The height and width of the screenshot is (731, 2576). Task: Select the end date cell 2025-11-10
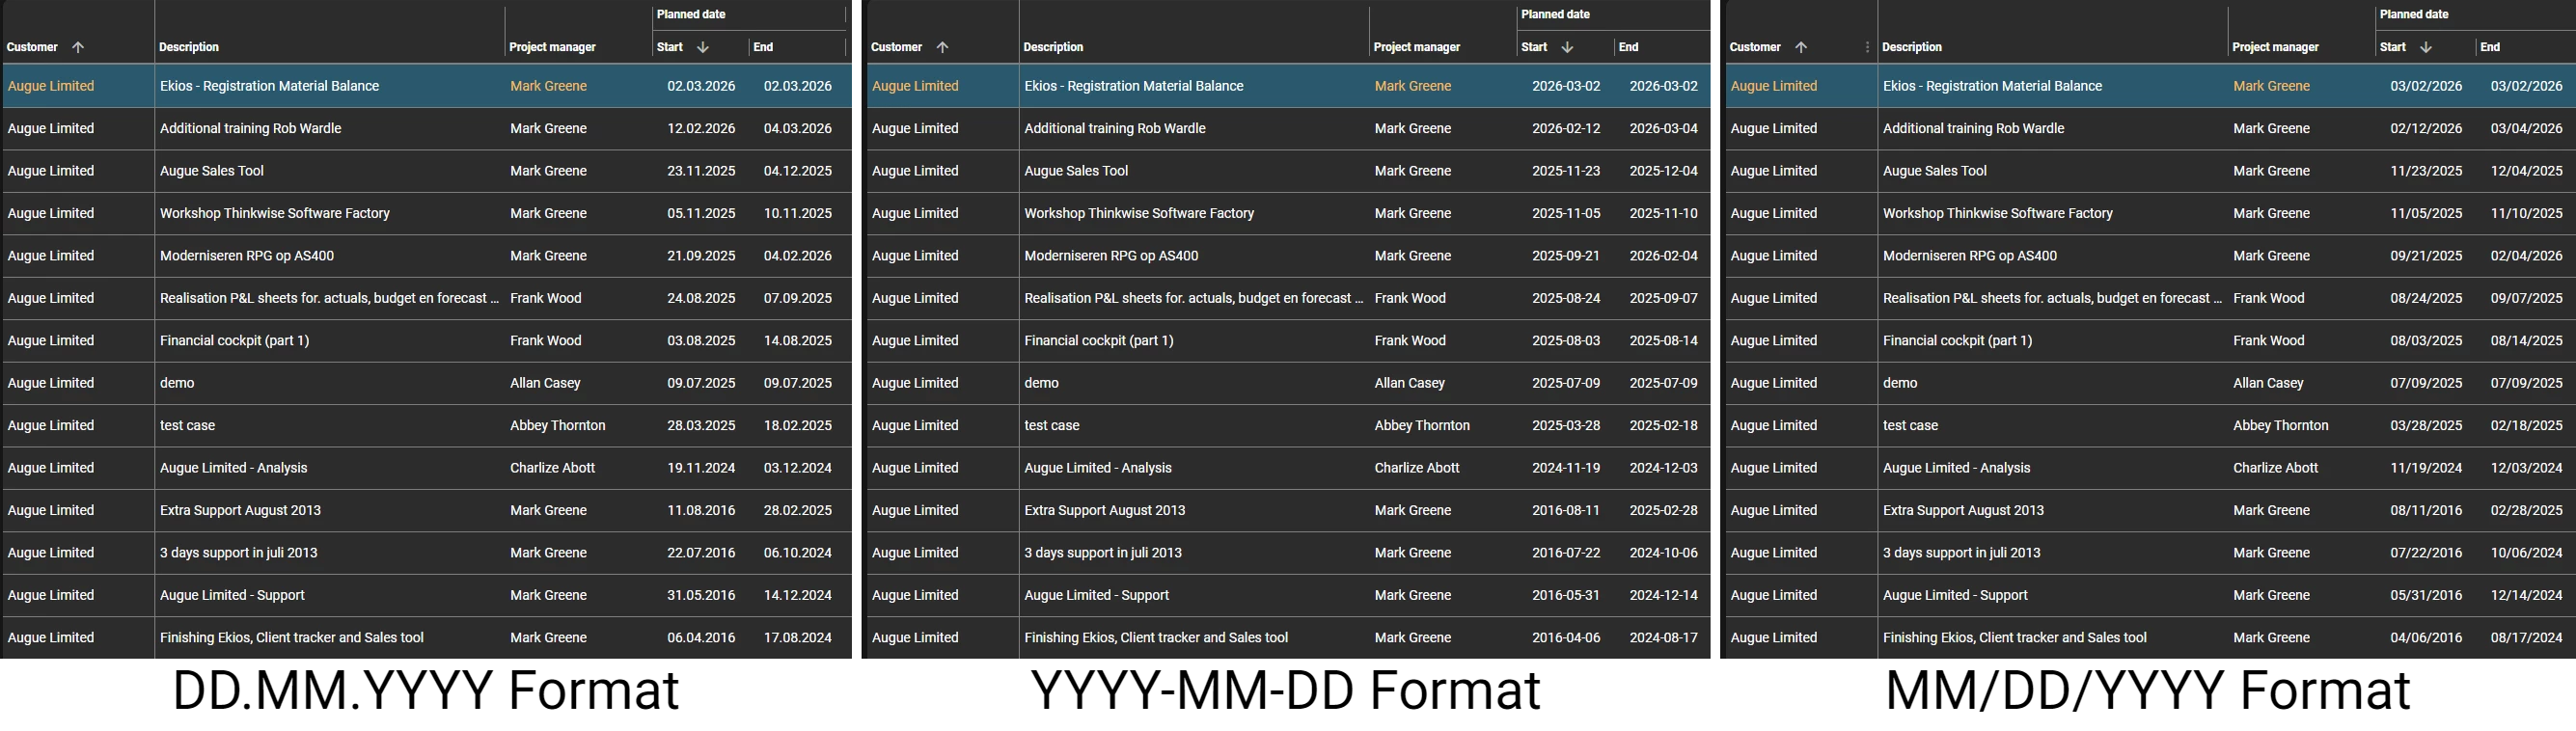coord(1664,213)
